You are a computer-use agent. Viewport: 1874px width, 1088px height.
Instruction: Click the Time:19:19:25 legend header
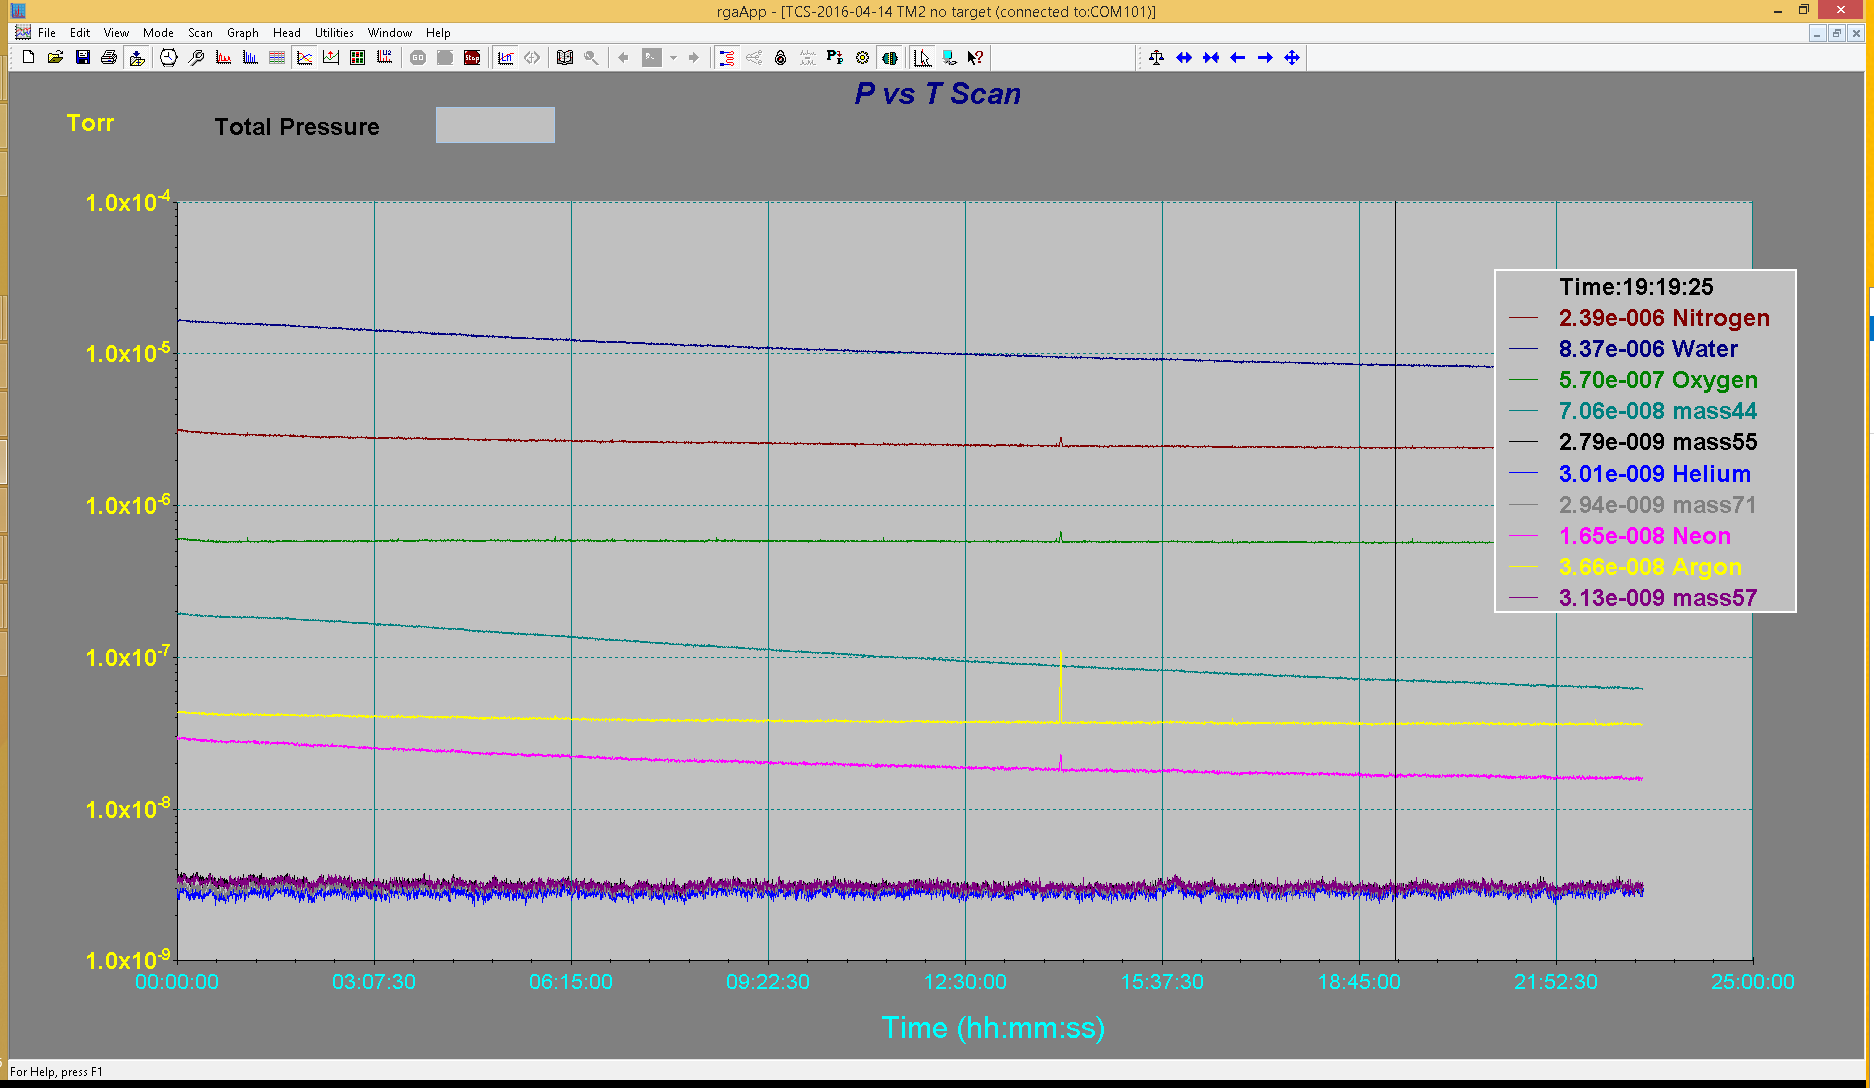pos(1636,287)
